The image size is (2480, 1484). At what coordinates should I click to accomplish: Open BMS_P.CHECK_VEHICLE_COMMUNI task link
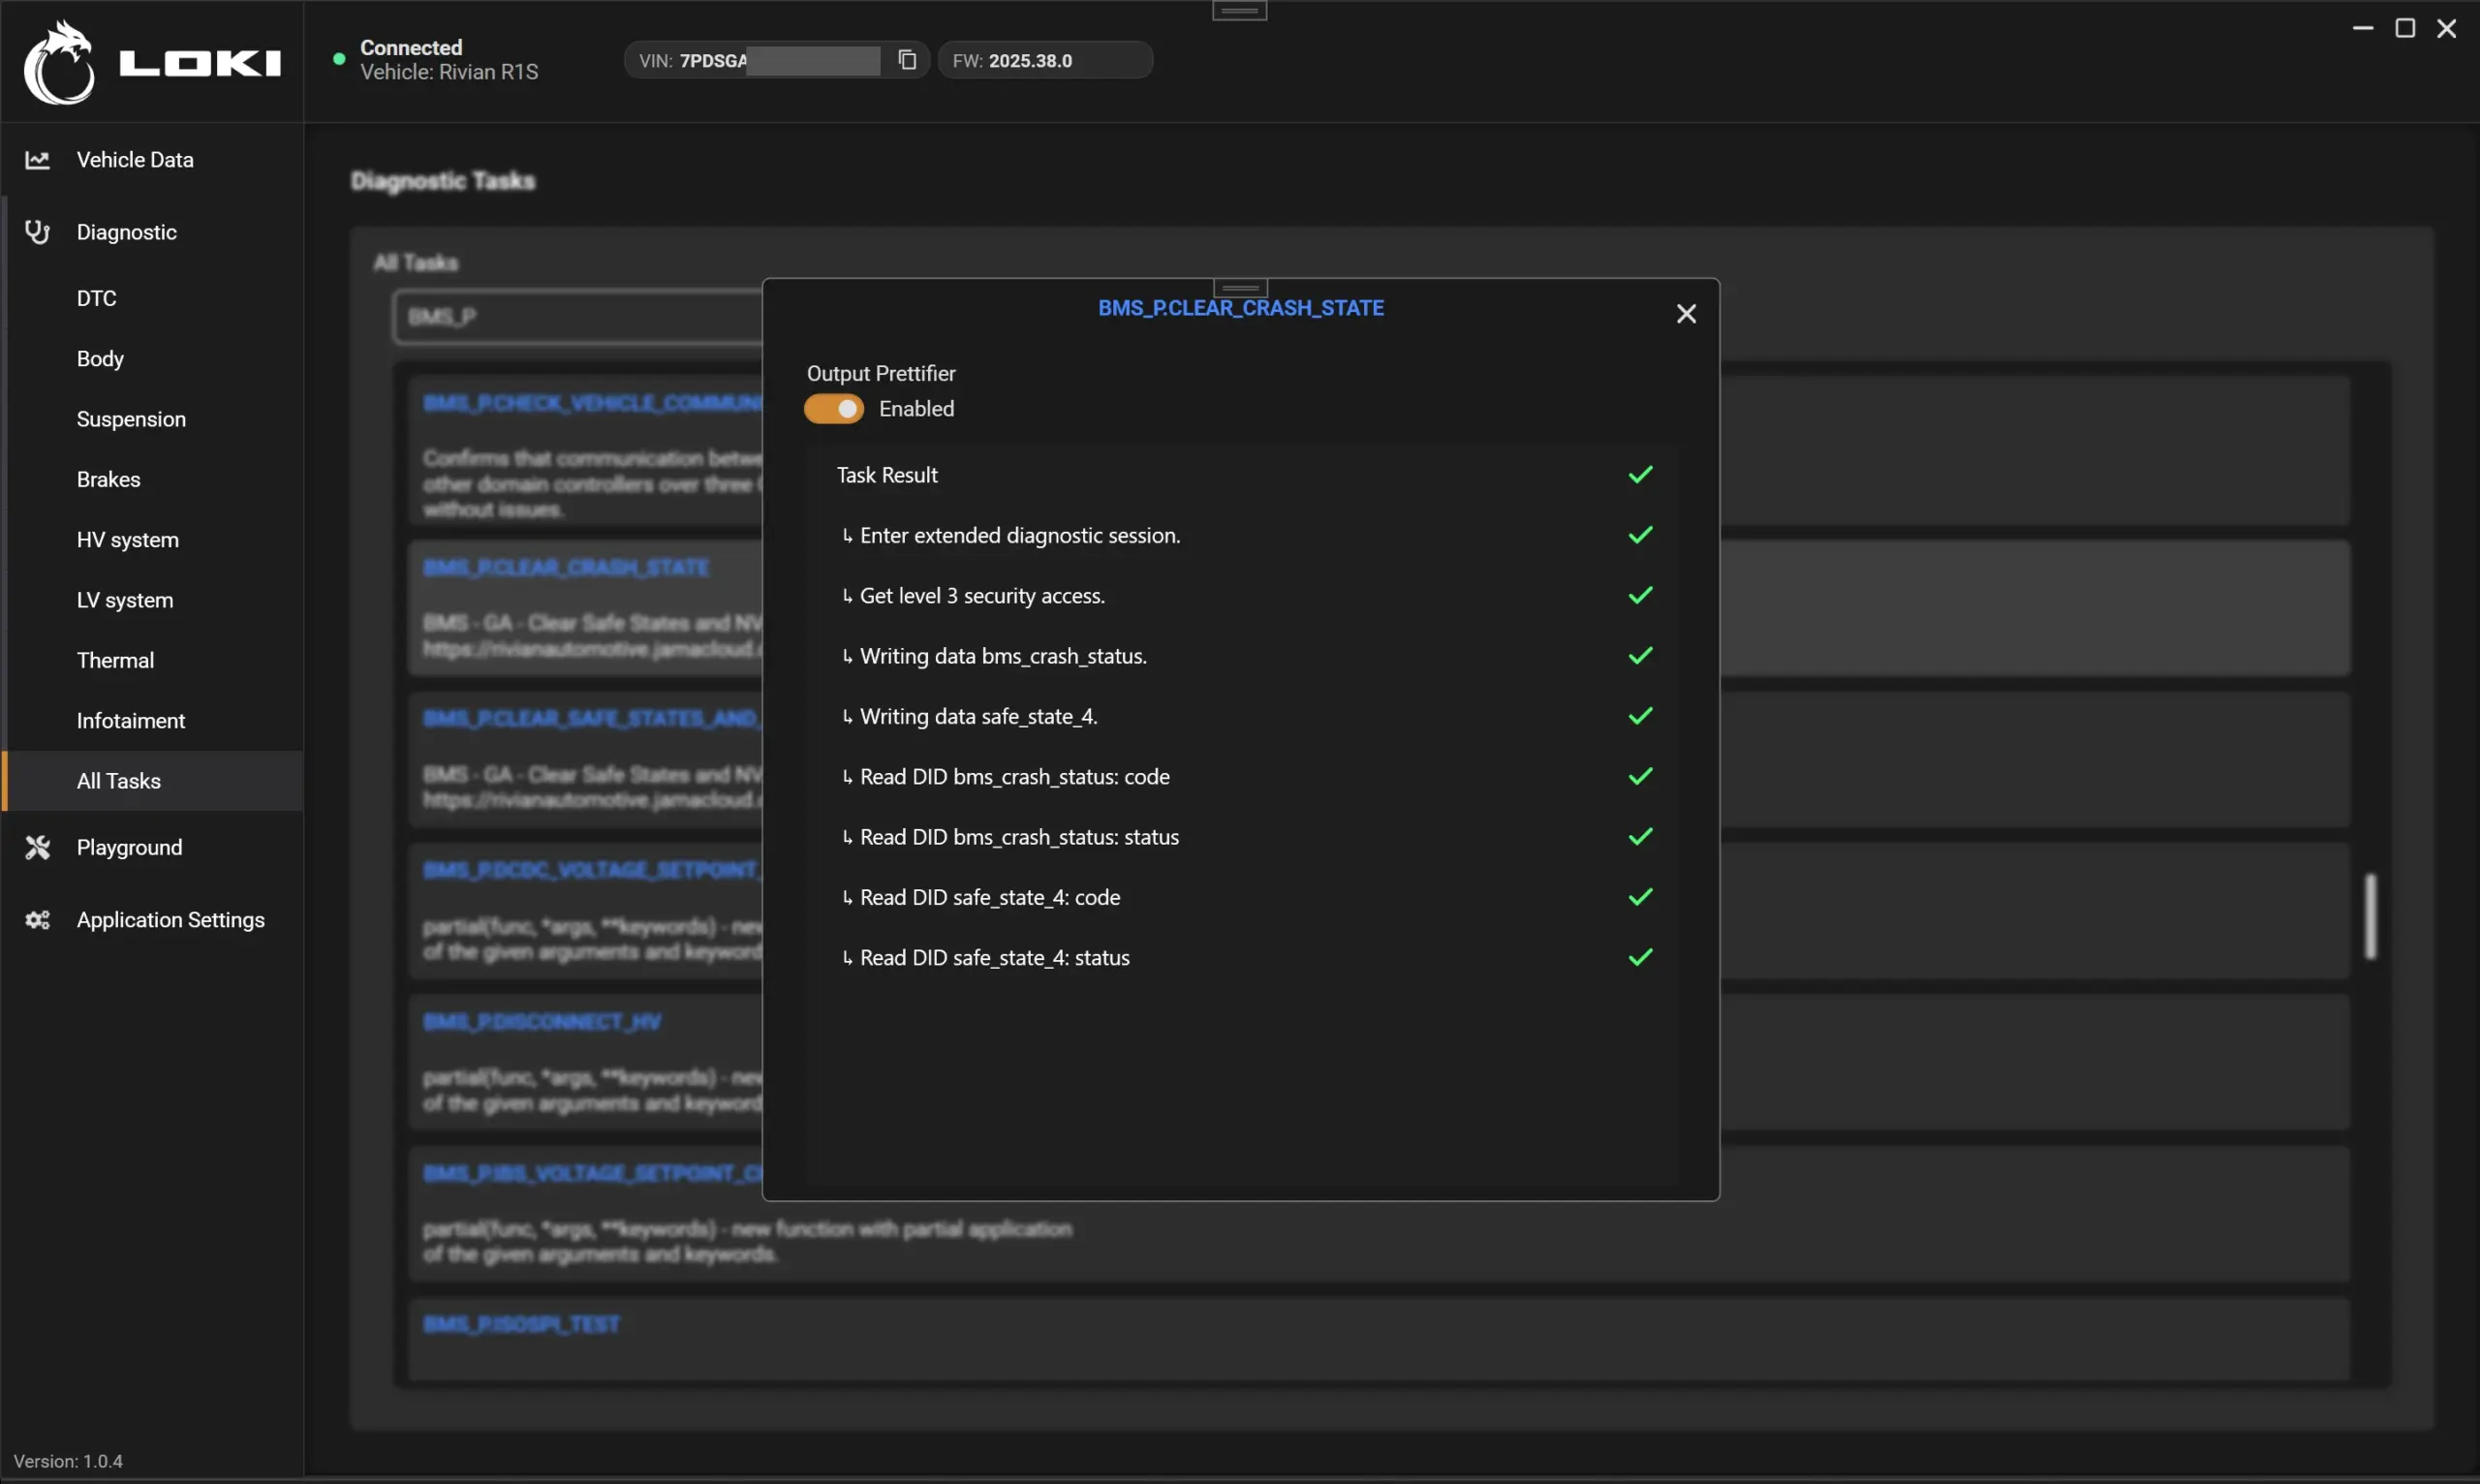(x=592, y=403)
